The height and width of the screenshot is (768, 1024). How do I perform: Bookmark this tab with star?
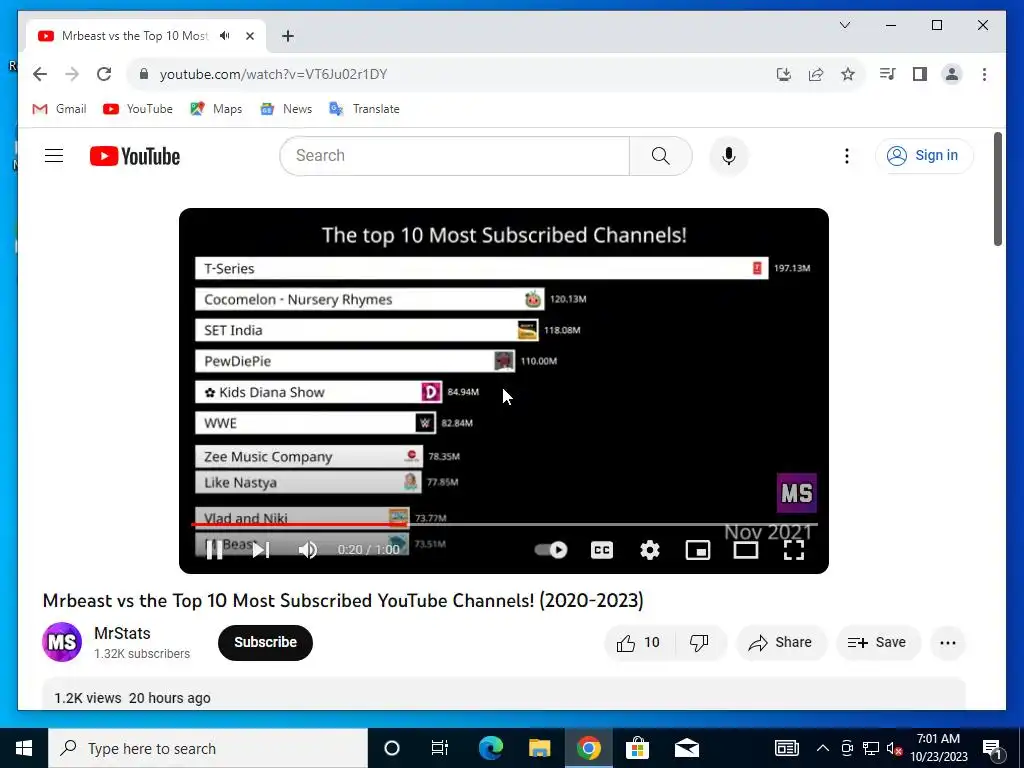(x=848, y=74)
